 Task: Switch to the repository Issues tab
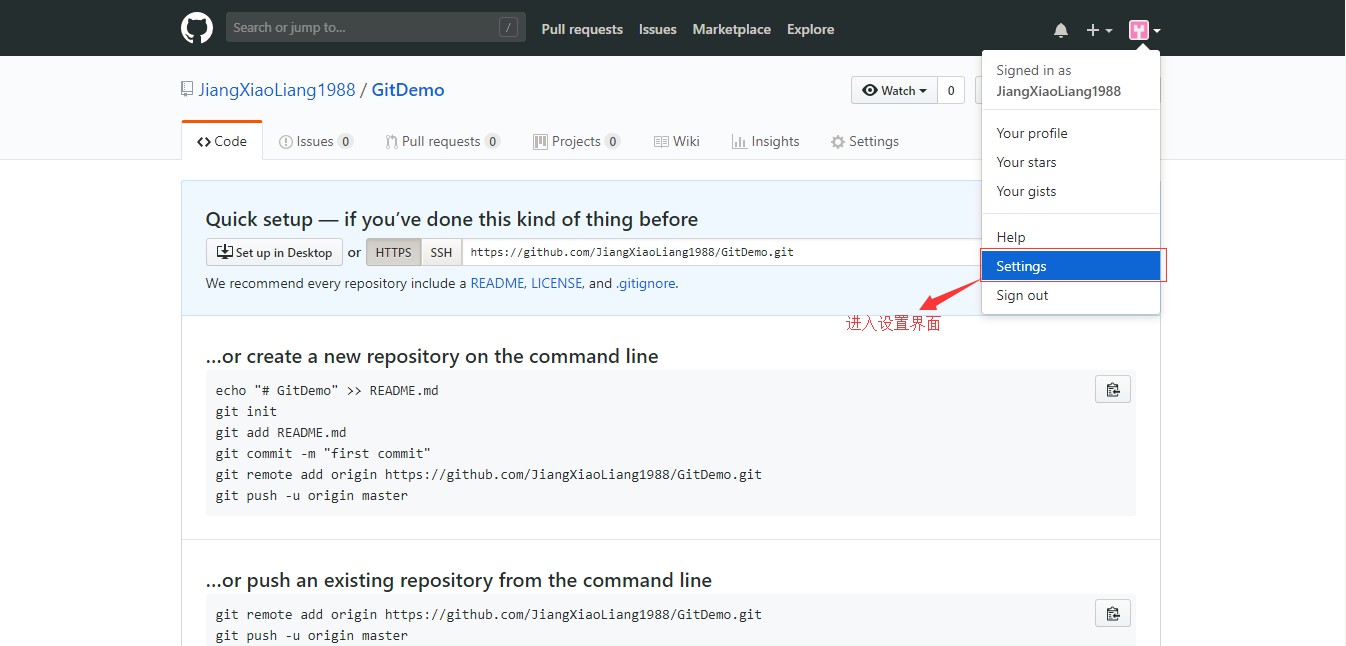[316, 141]
